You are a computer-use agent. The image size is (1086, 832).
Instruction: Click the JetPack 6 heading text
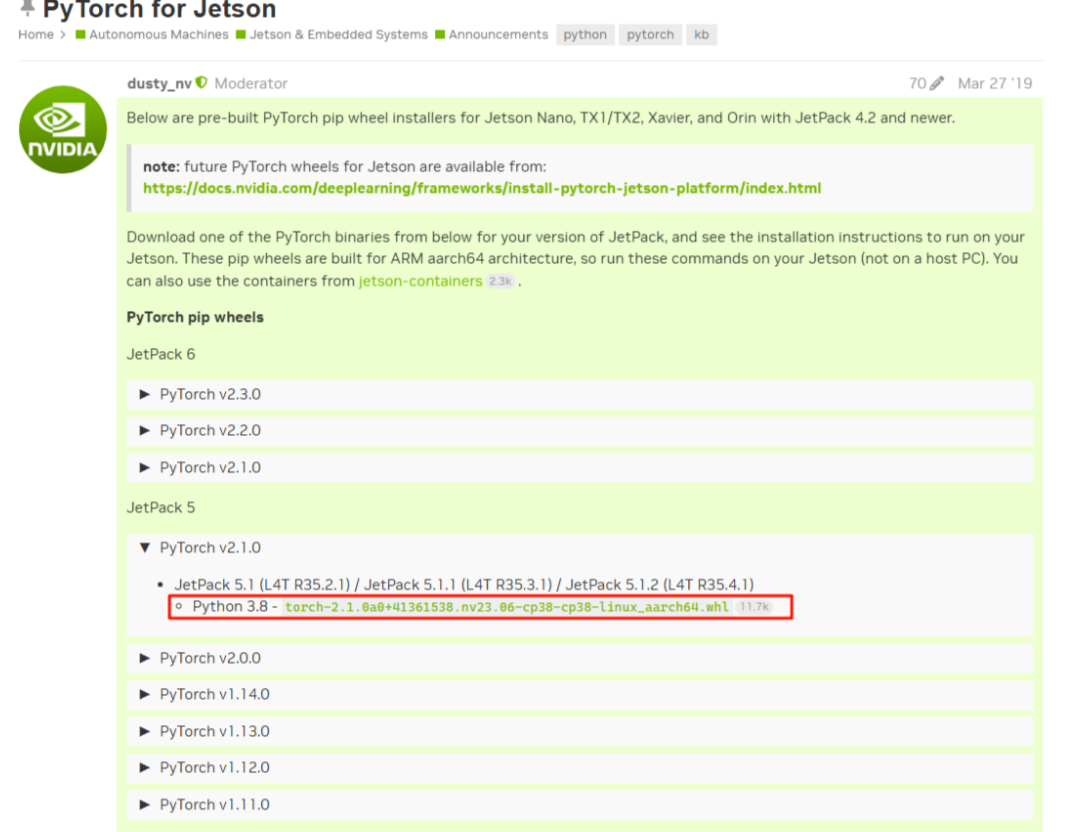pyautogui.click(x=161, y=355)
